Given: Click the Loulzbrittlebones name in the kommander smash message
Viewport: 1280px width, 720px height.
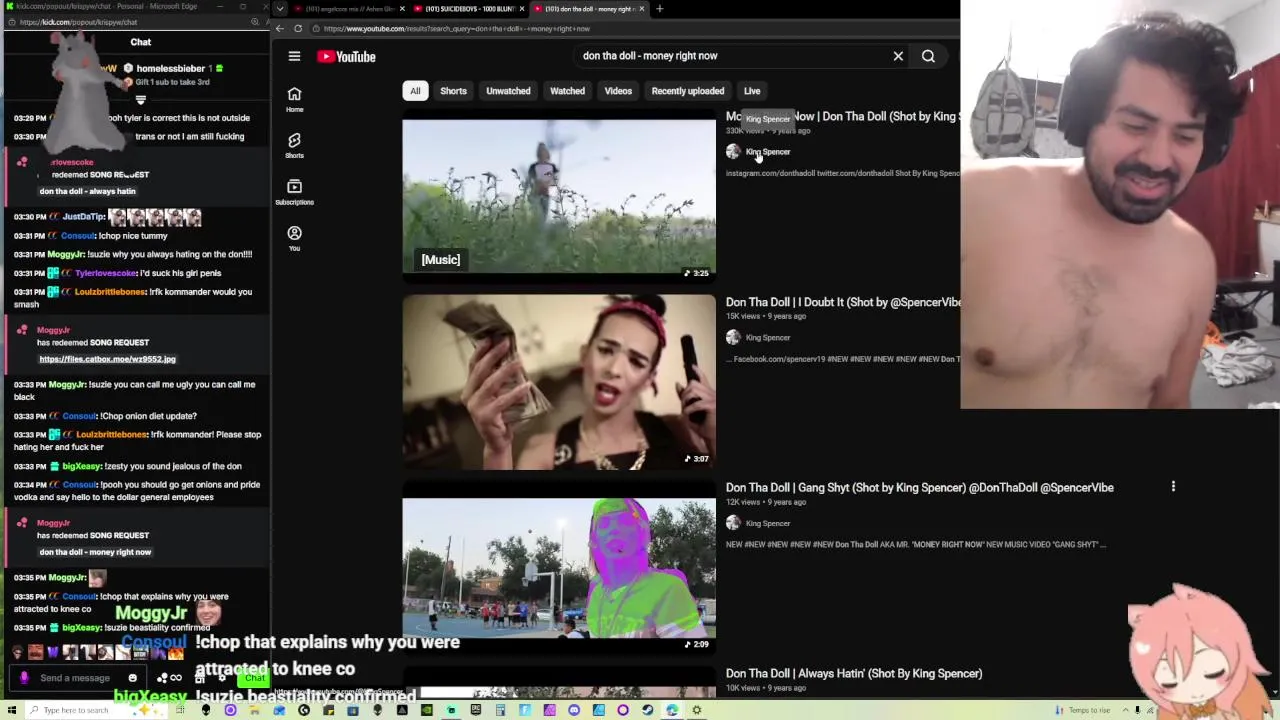Looking at the screenshot, I should point(109,292).
